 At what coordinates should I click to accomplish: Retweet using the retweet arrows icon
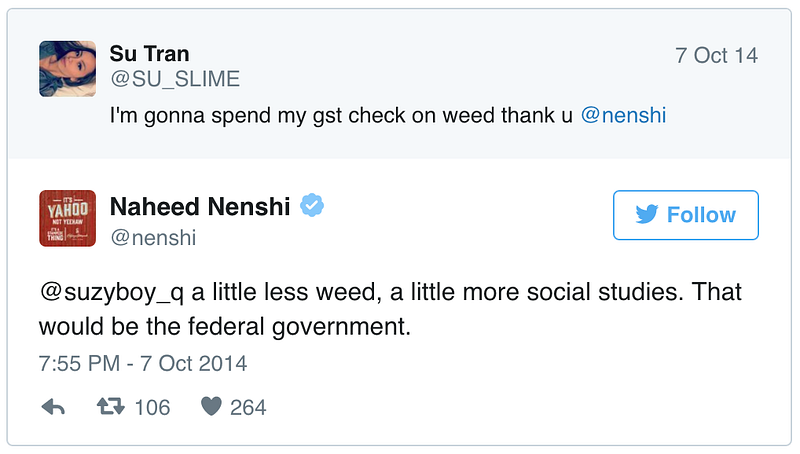(x=109, y=407)
